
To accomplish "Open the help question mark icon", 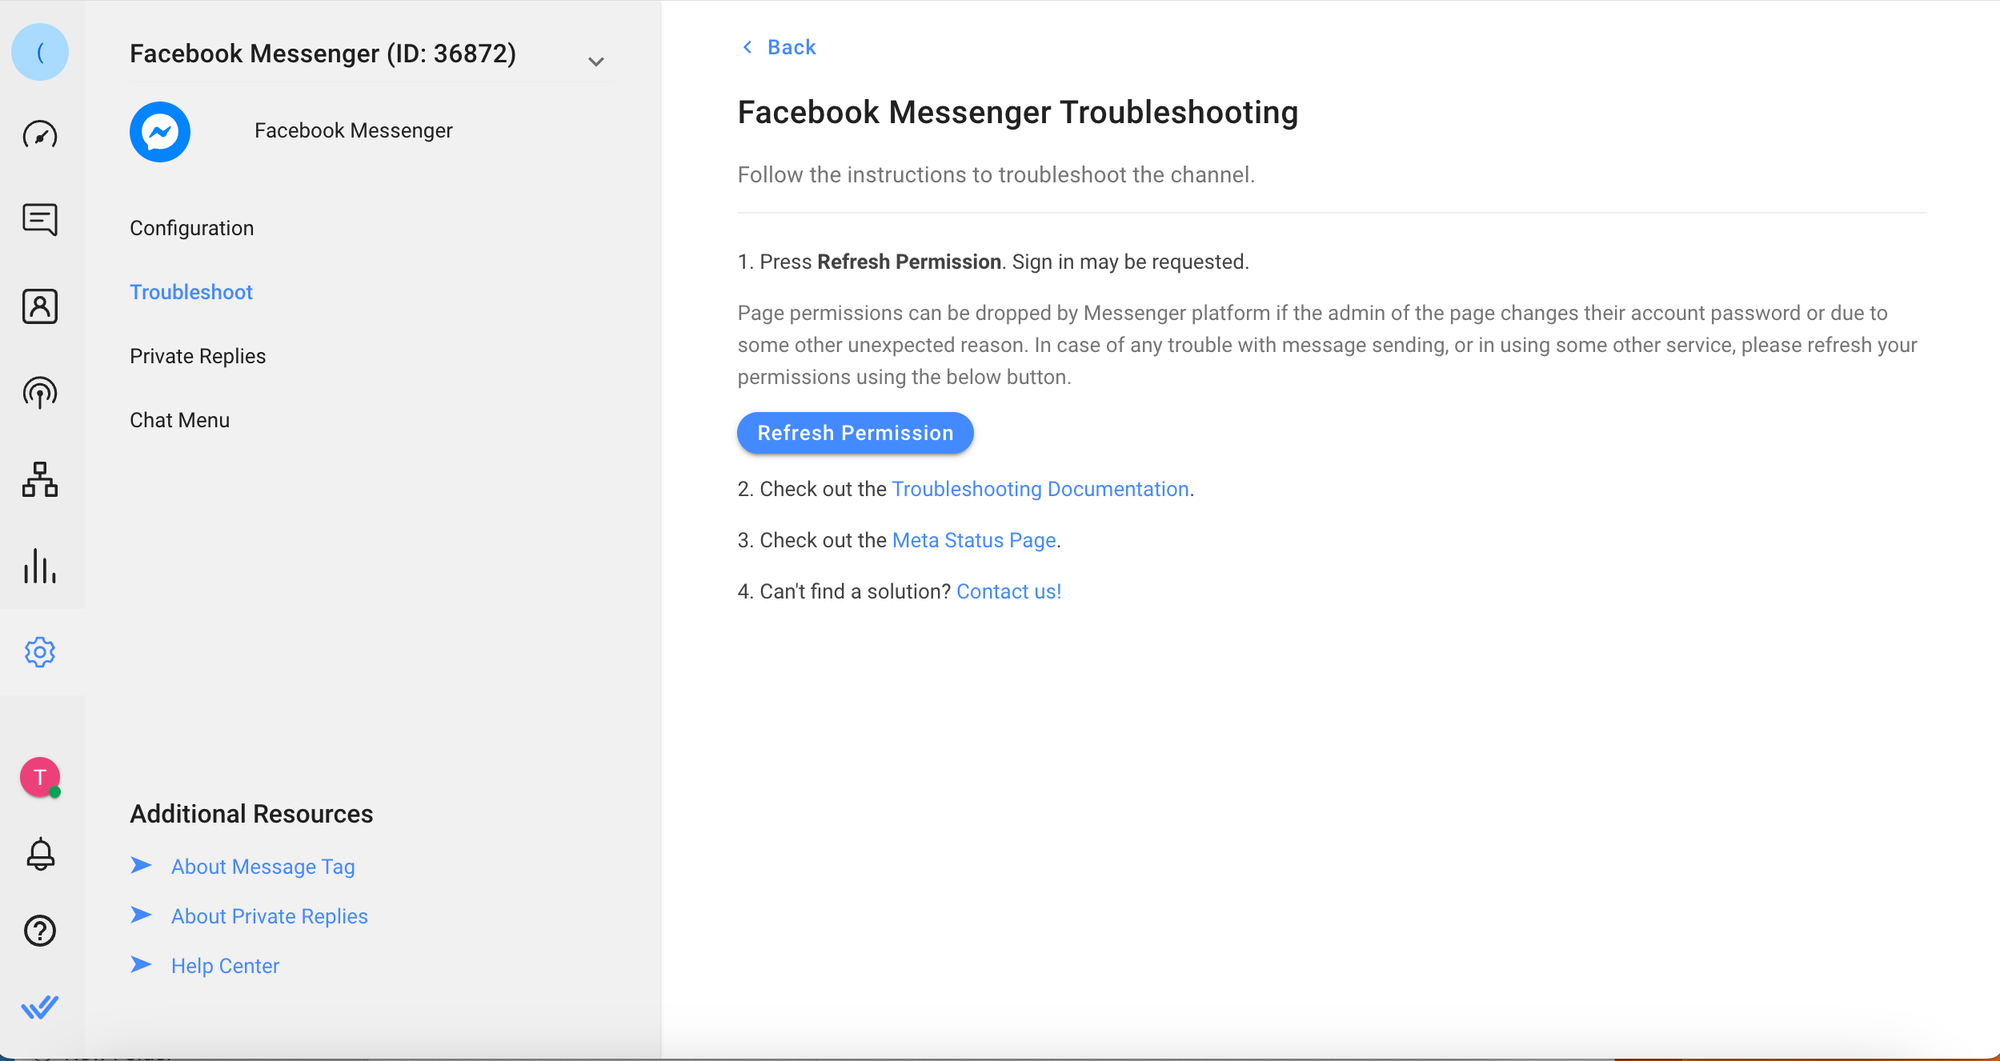I will point(40,931).
